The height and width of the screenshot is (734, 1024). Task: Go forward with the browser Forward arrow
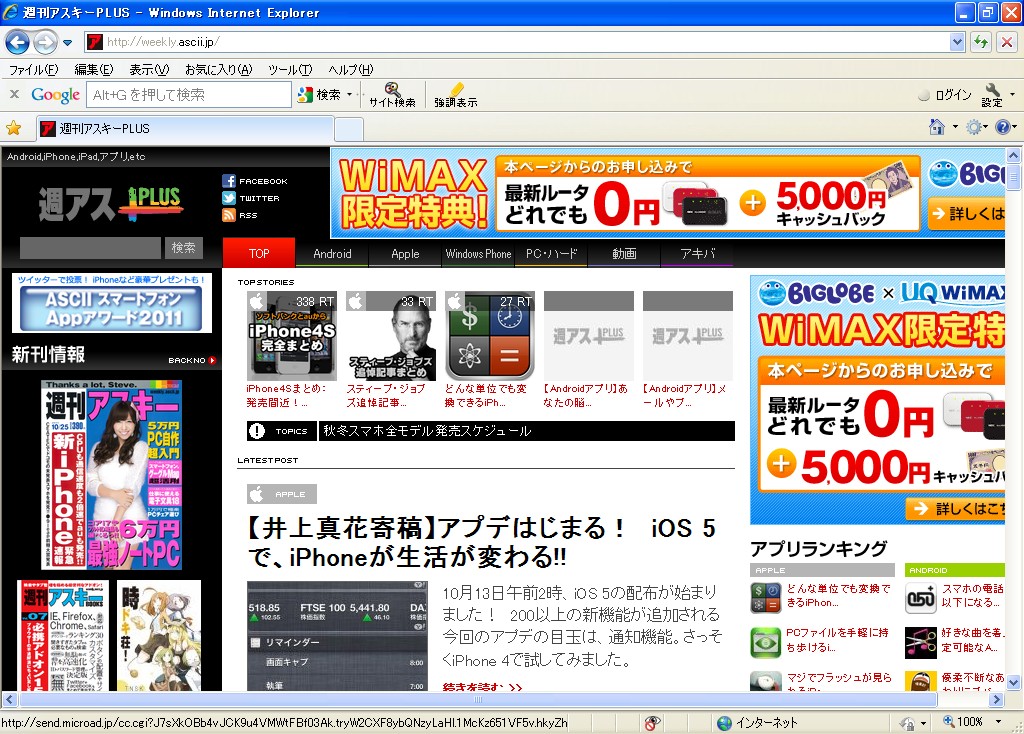pos(45,43)
